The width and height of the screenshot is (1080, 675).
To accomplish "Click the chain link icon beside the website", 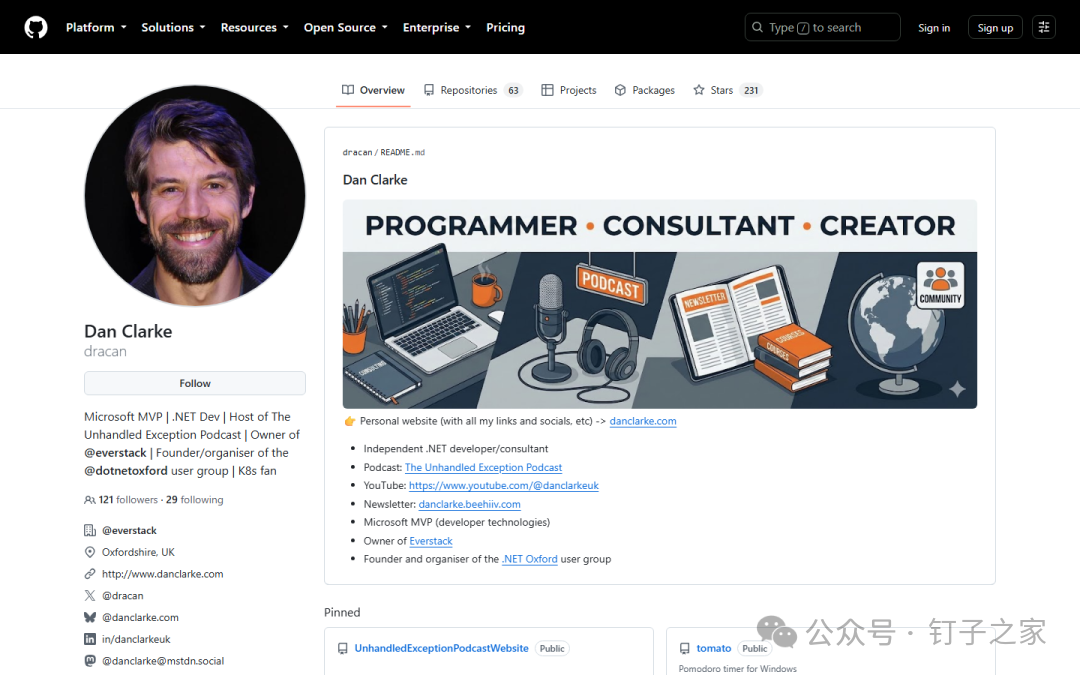I will coord(90,574).
